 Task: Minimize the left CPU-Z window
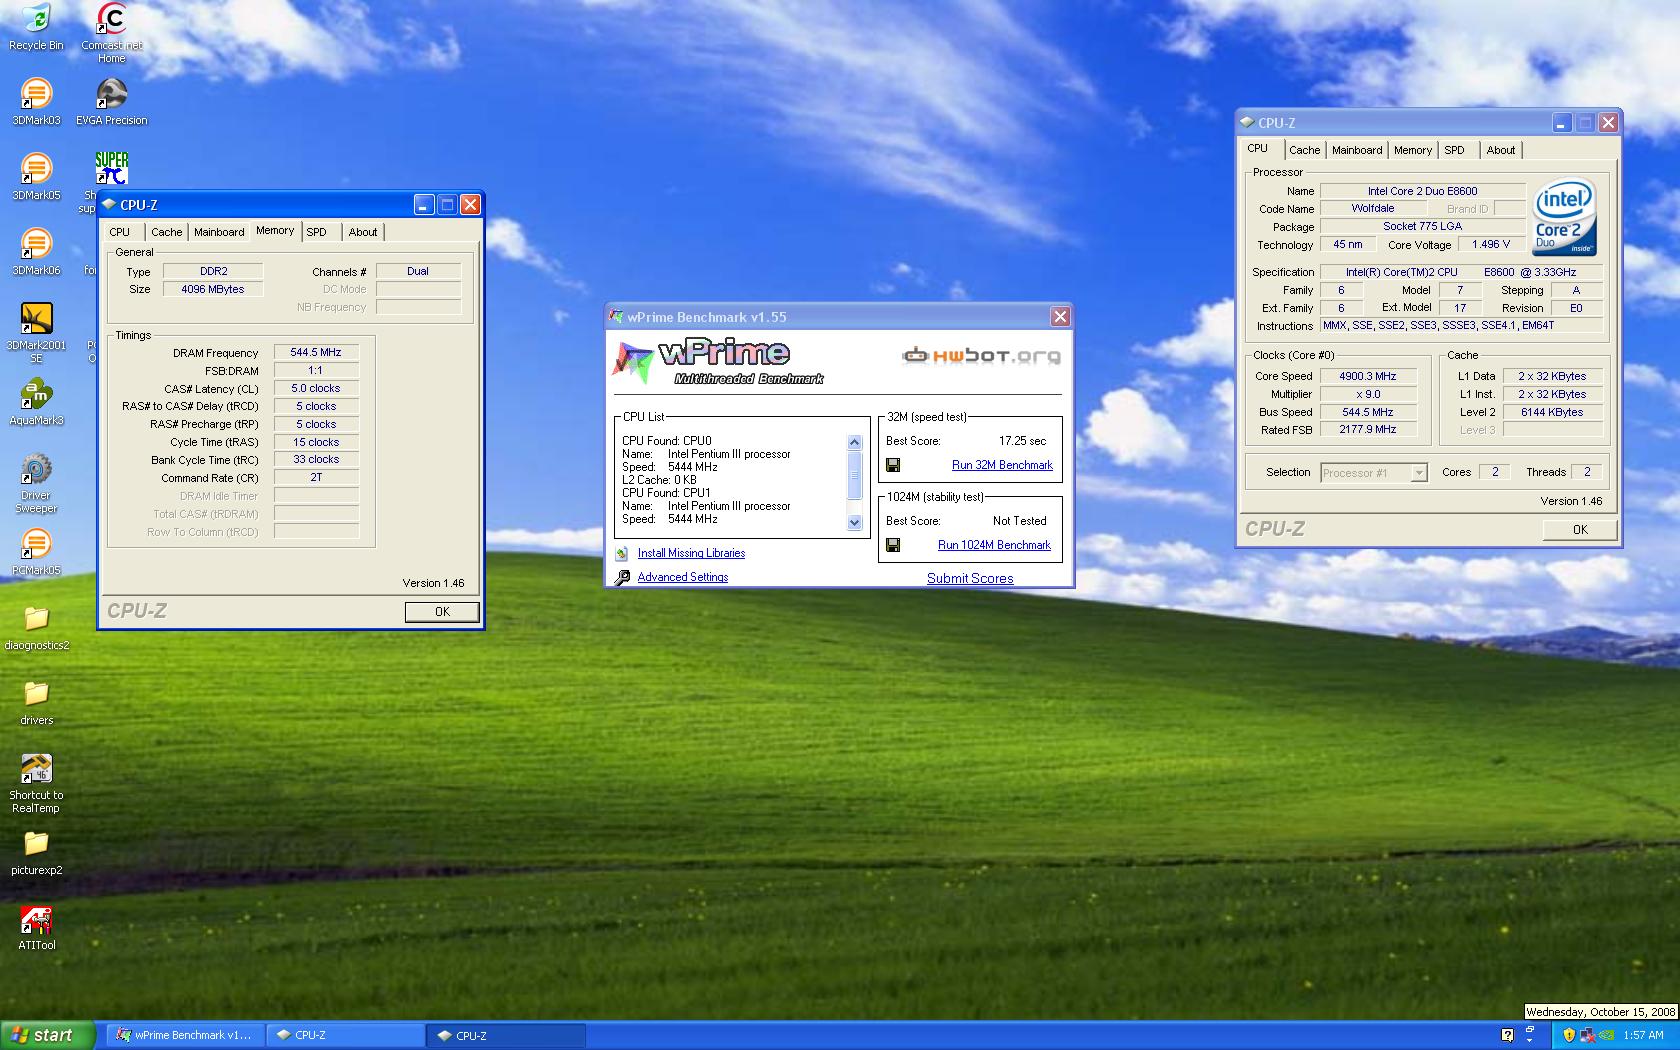pos(423,205)
